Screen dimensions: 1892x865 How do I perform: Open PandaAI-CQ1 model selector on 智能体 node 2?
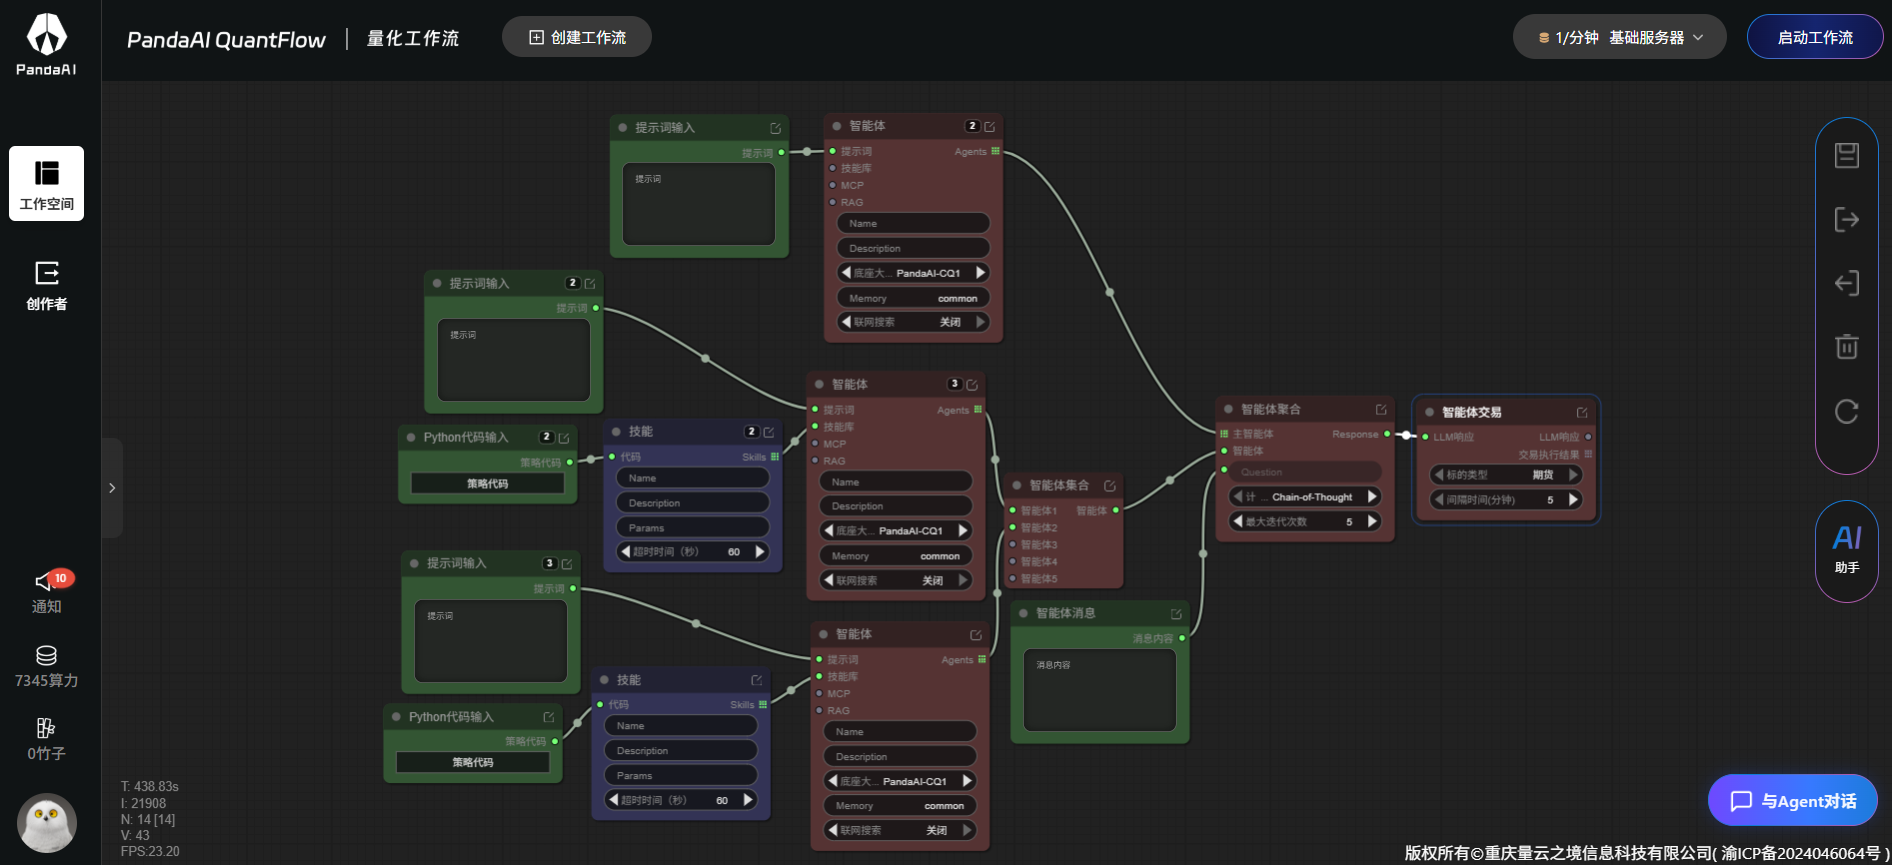(x=913, y=273)
